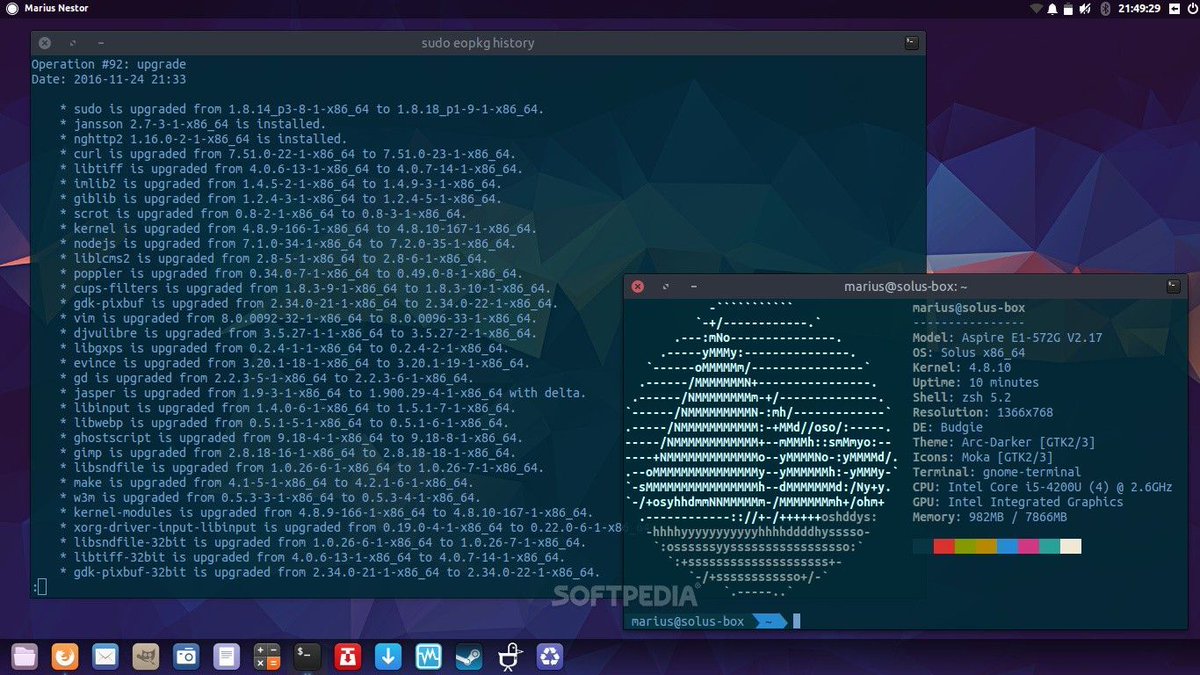Image resolution: width=1200 pixels, height=675 pixels.
Task: Open the Bluetooth indicator
Action: [x=1106, y=9]
